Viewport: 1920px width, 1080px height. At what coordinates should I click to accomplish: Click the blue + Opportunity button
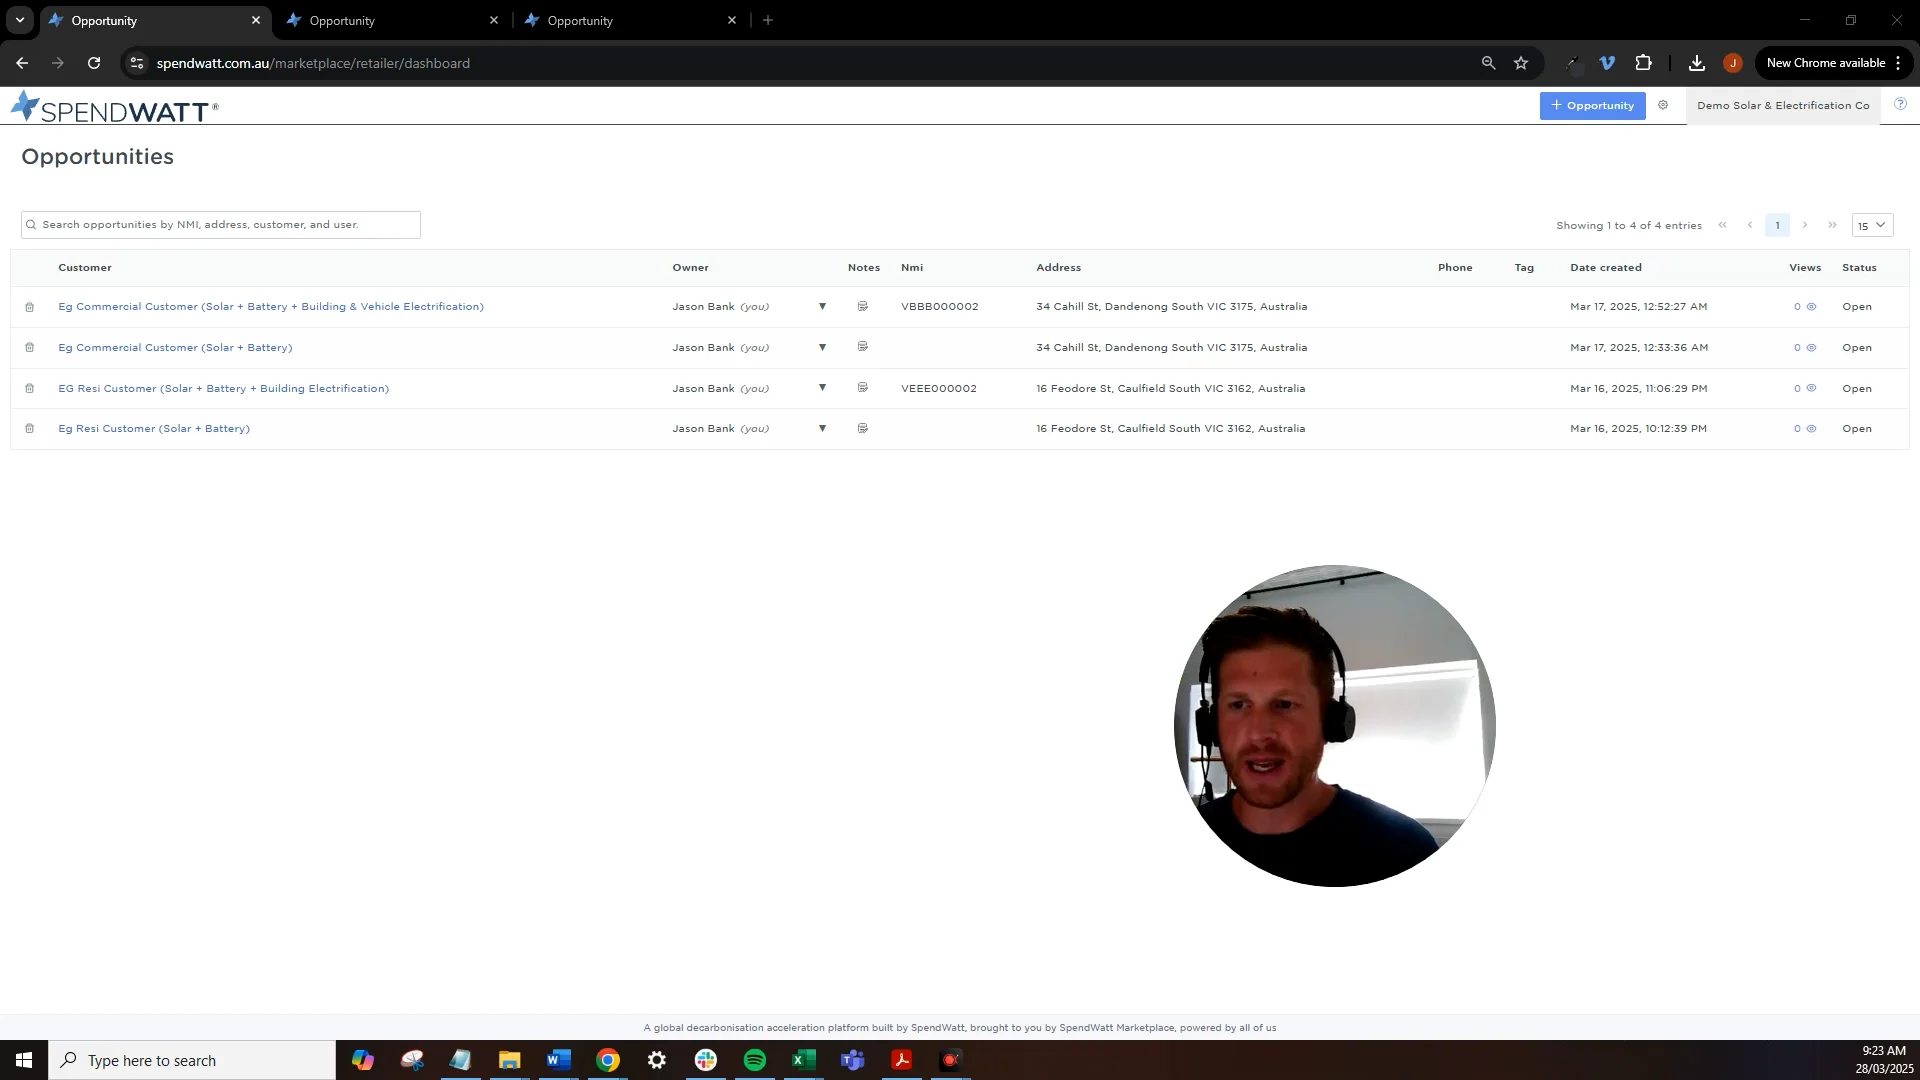point(1592,105)
